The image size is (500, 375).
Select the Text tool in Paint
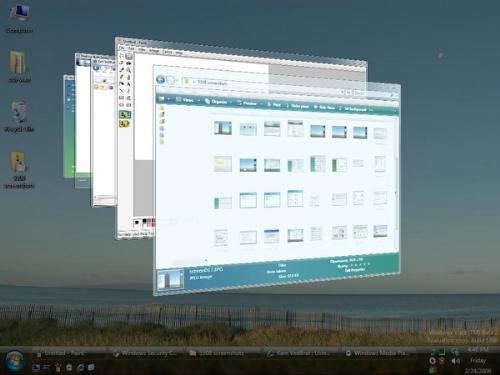(129, 84)
